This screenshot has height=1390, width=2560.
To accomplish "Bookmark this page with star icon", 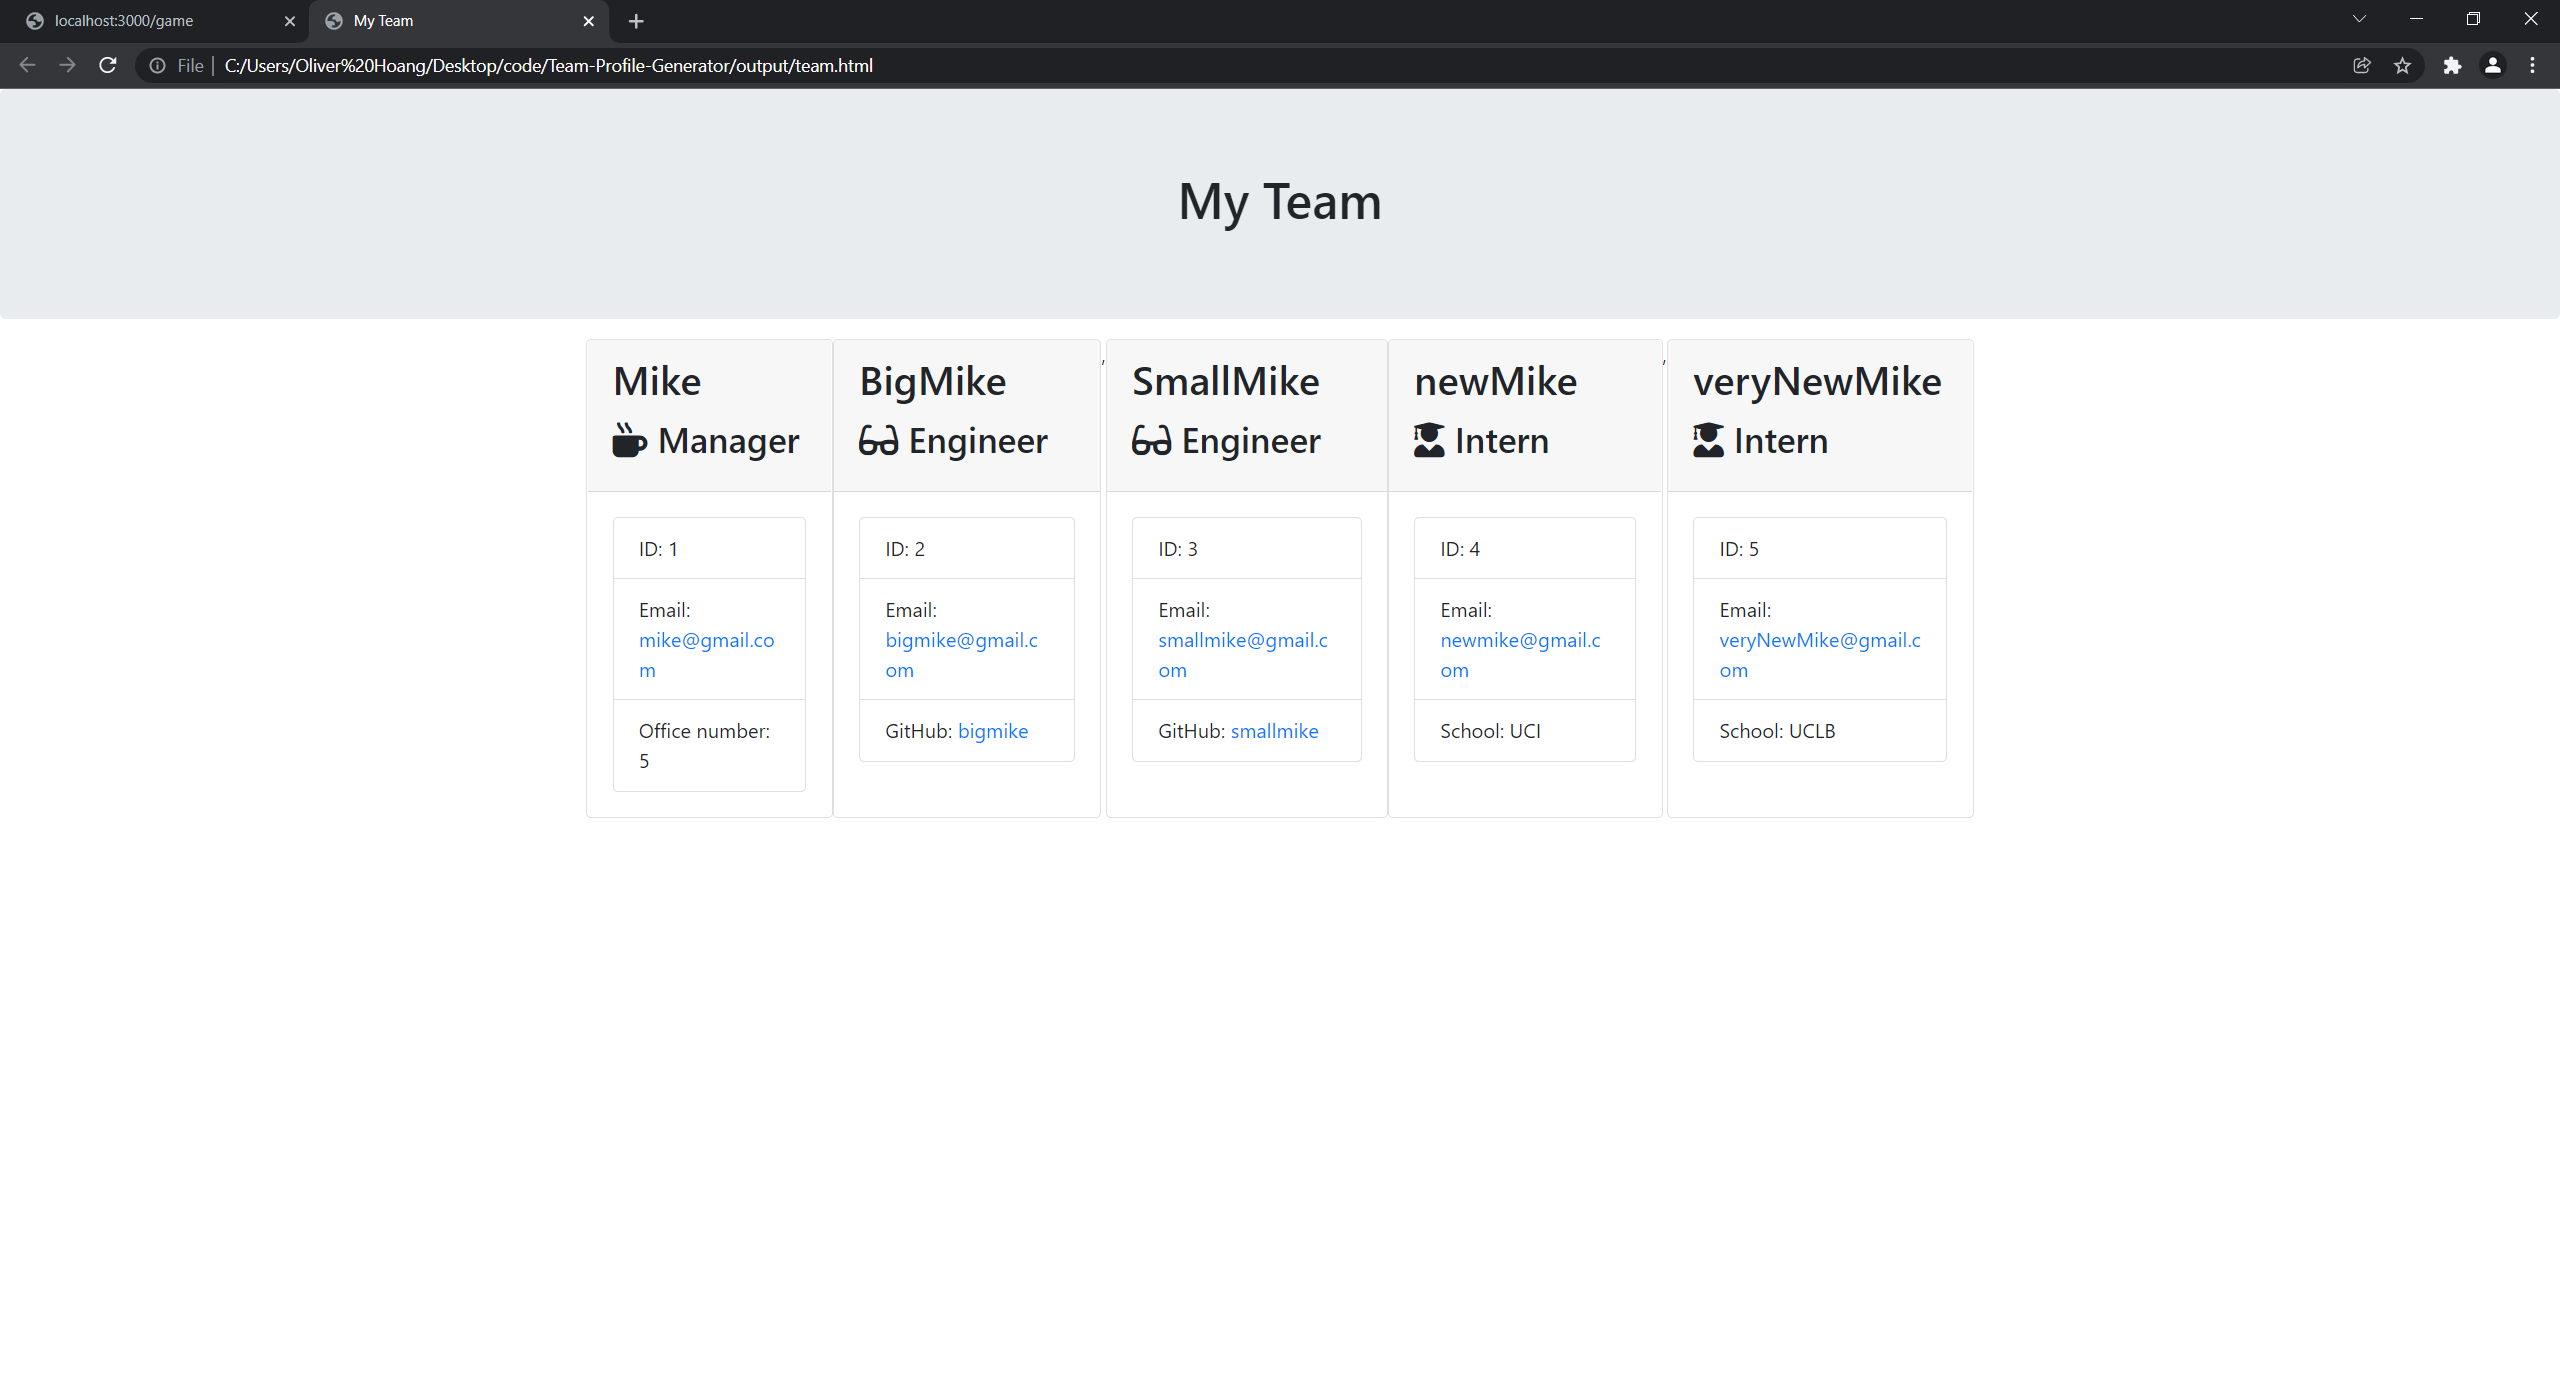I will (x=2402, y=65).
